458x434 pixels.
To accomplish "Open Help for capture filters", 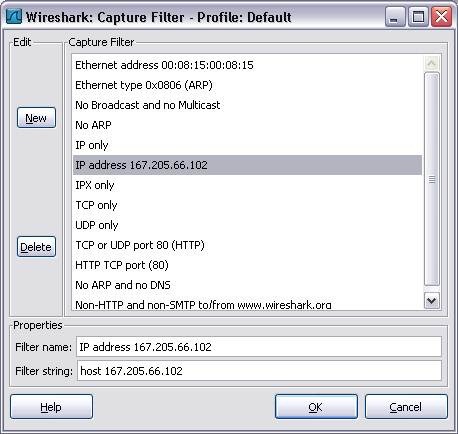I will pos(51,407).
